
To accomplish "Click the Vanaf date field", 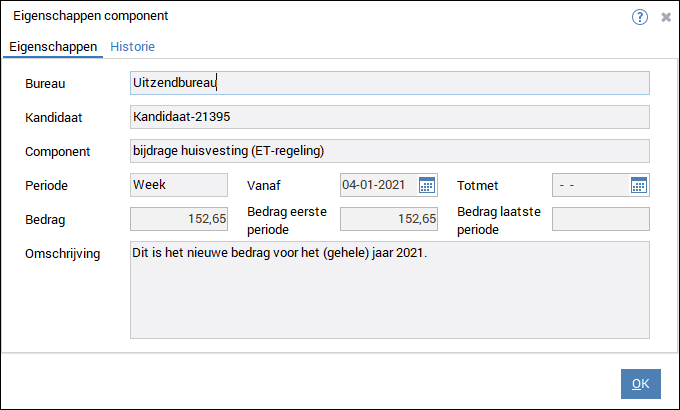I will [378, 185].
